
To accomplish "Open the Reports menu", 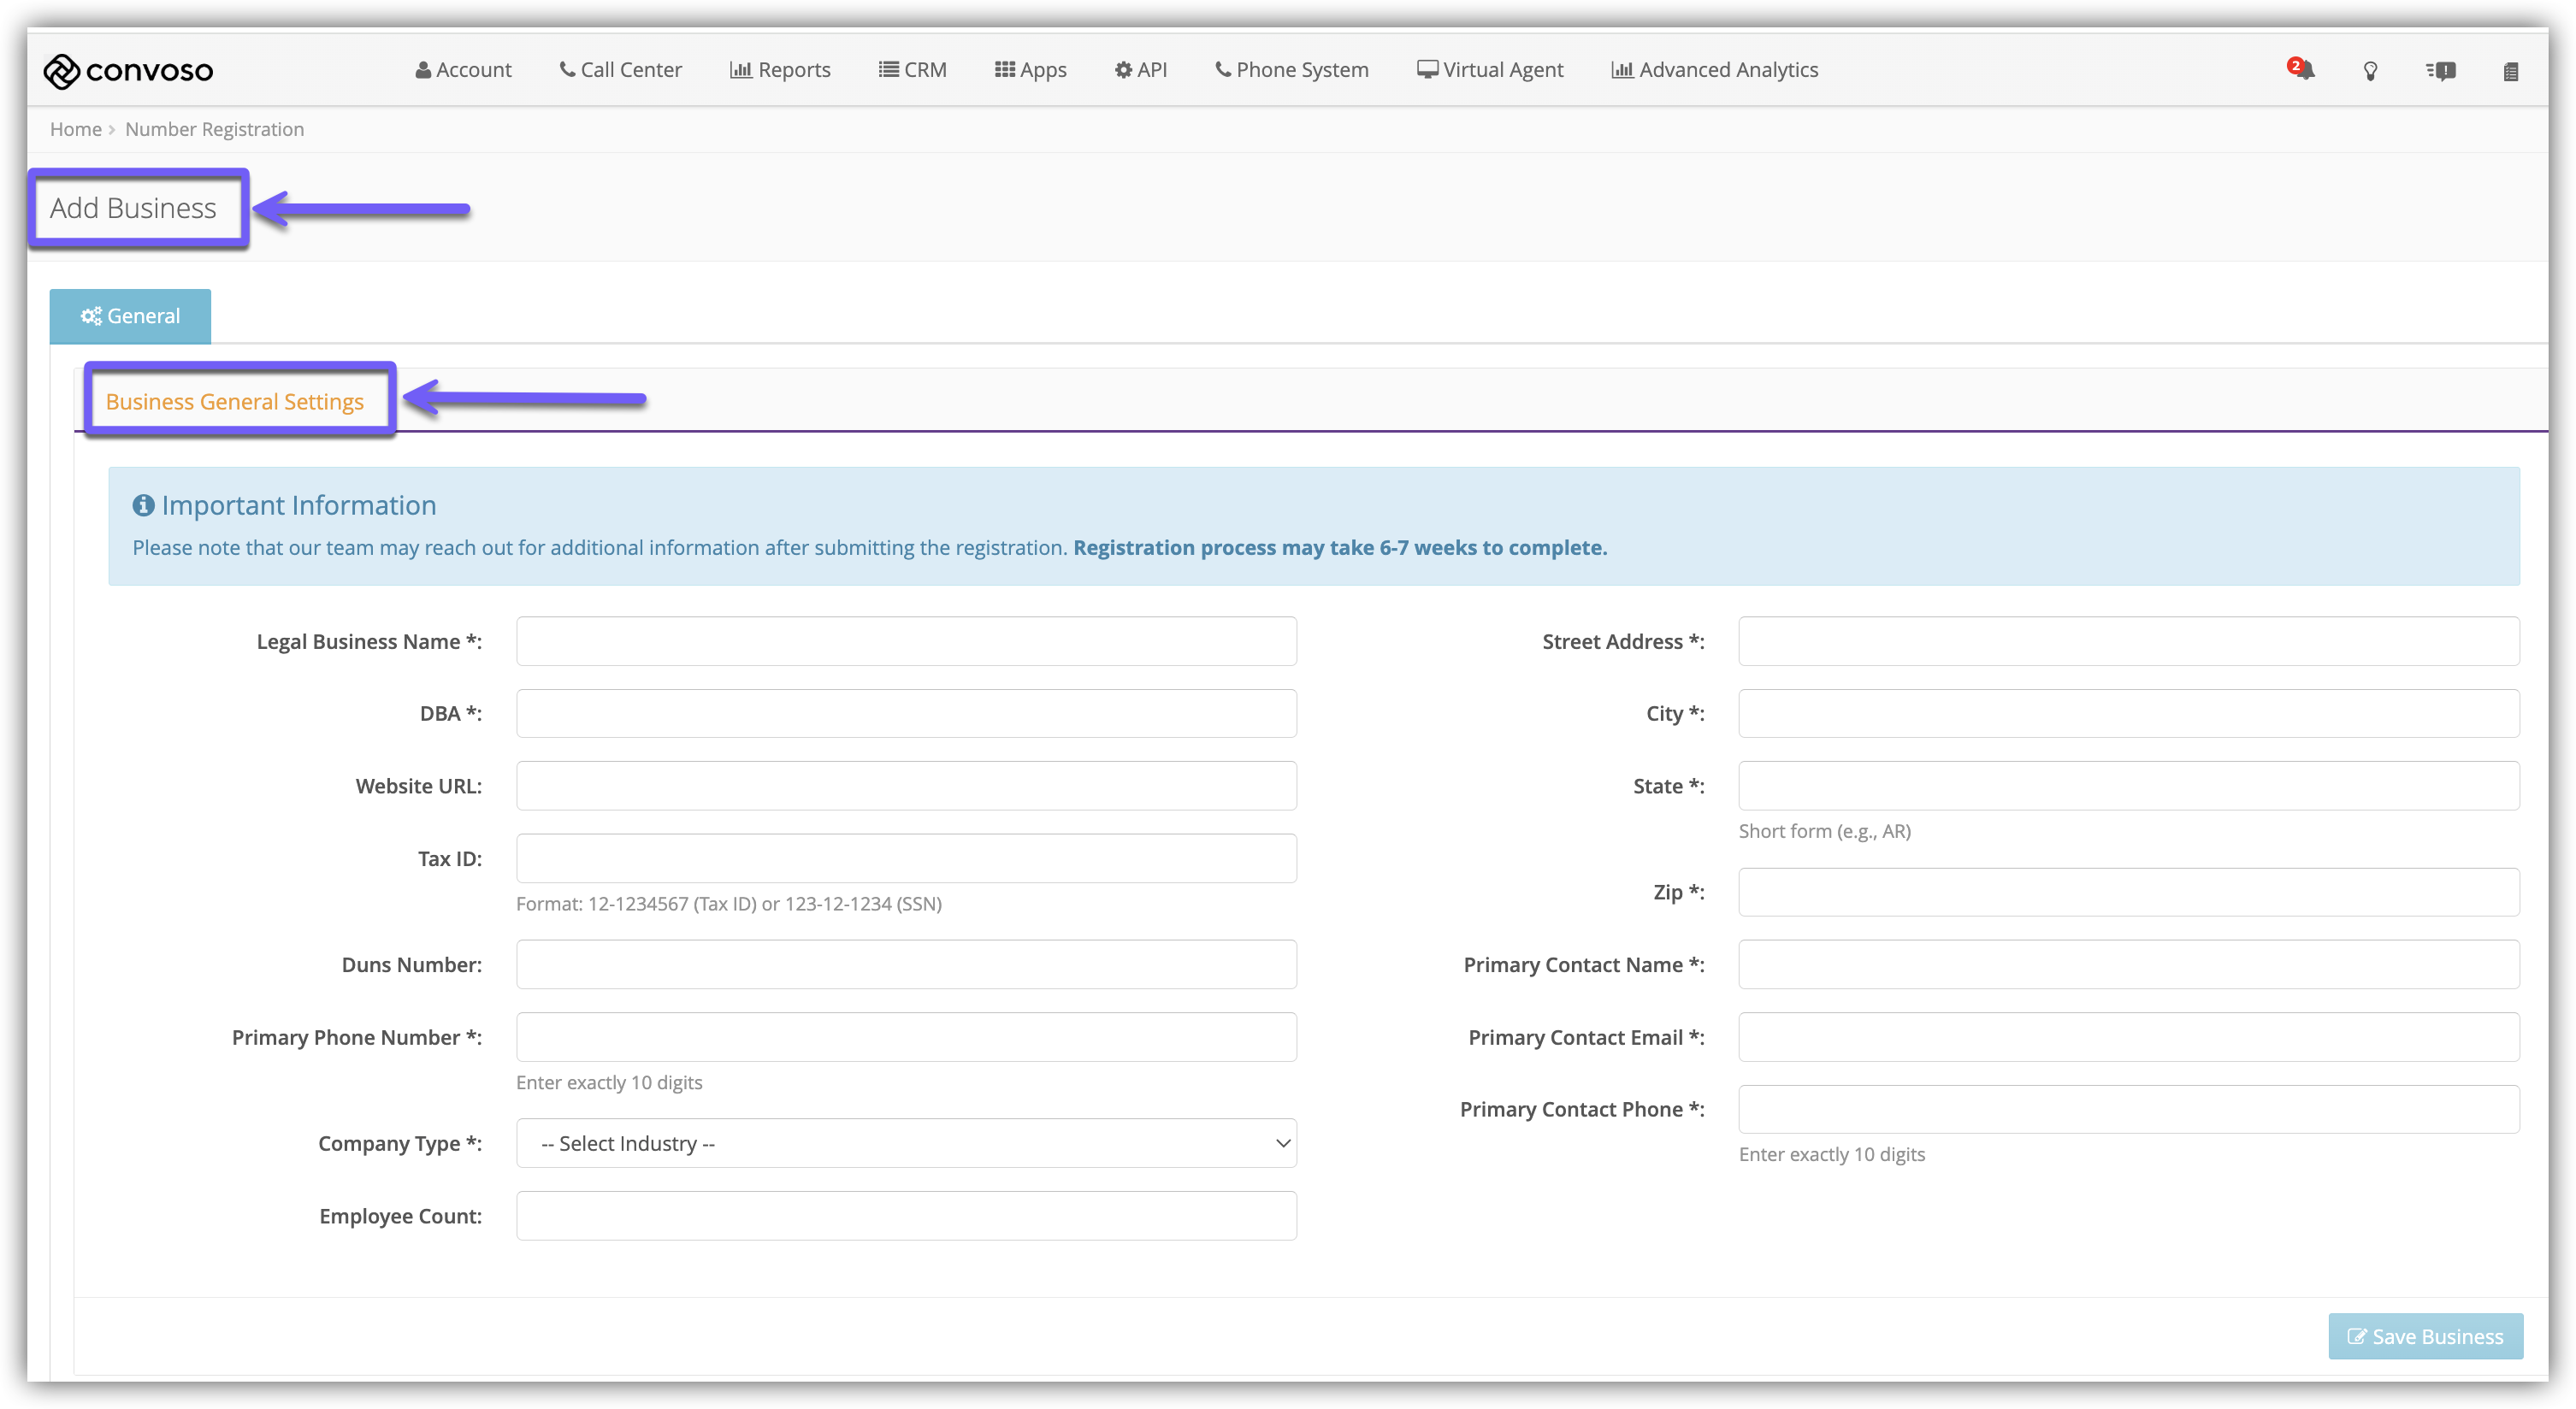I will point(780,70).
